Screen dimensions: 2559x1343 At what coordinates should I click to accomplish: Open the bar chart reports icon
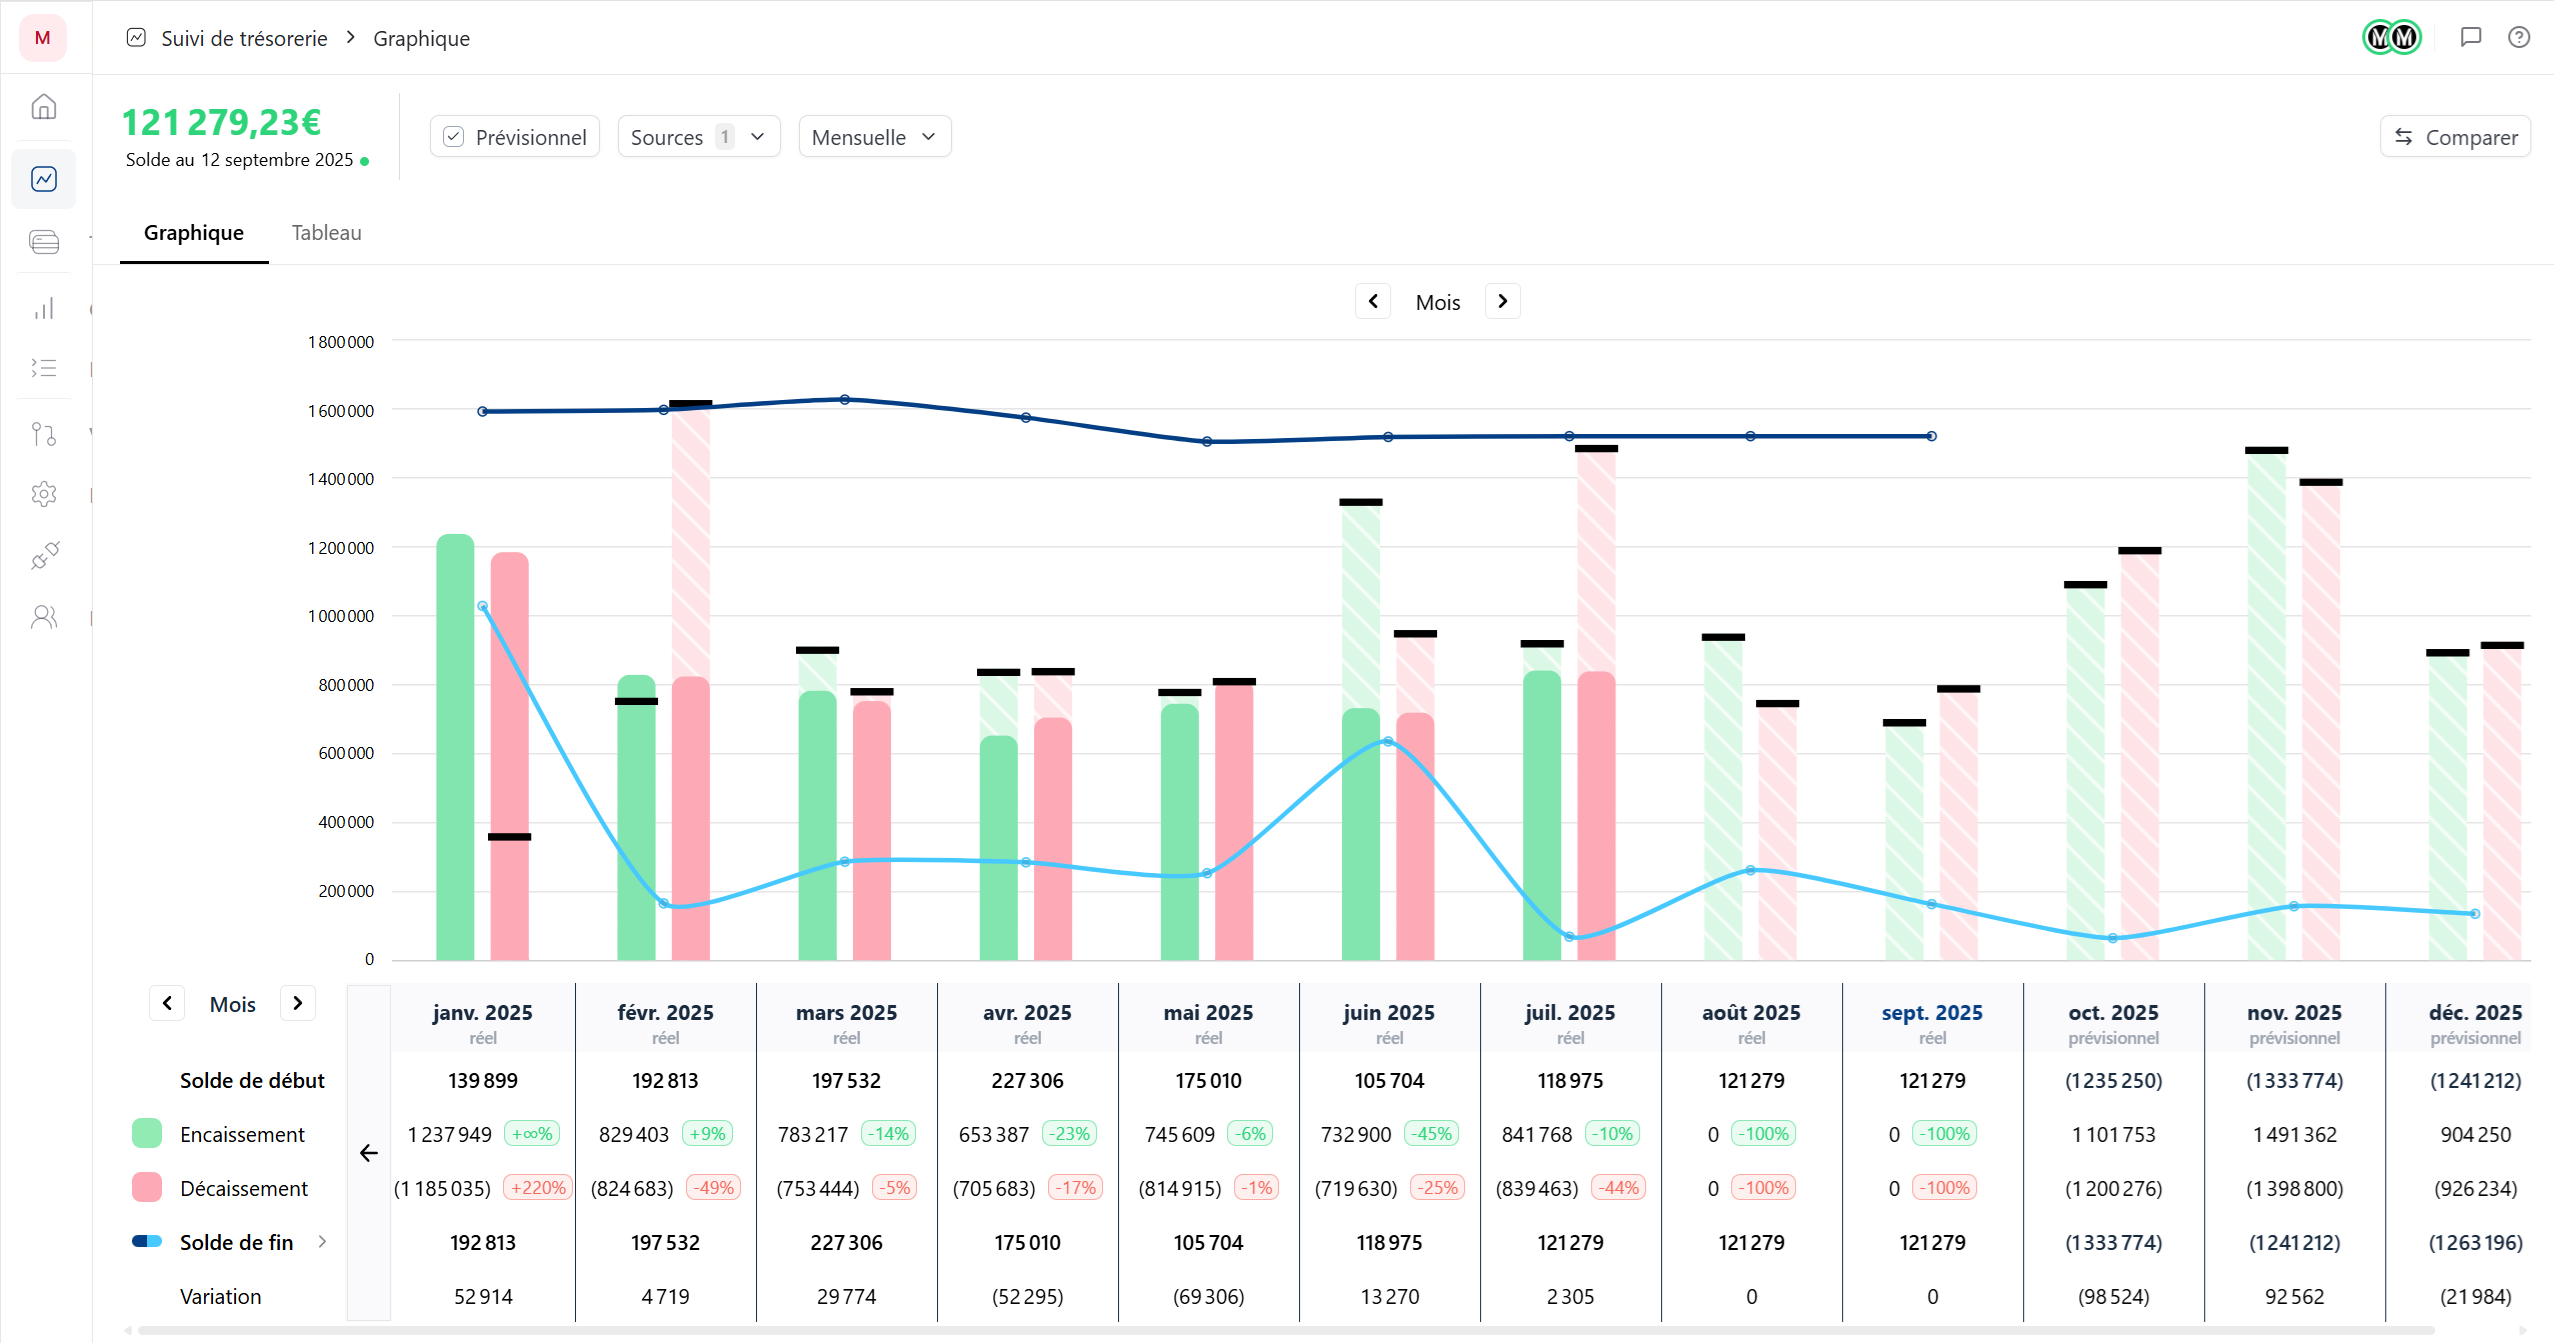coord(44,308)
